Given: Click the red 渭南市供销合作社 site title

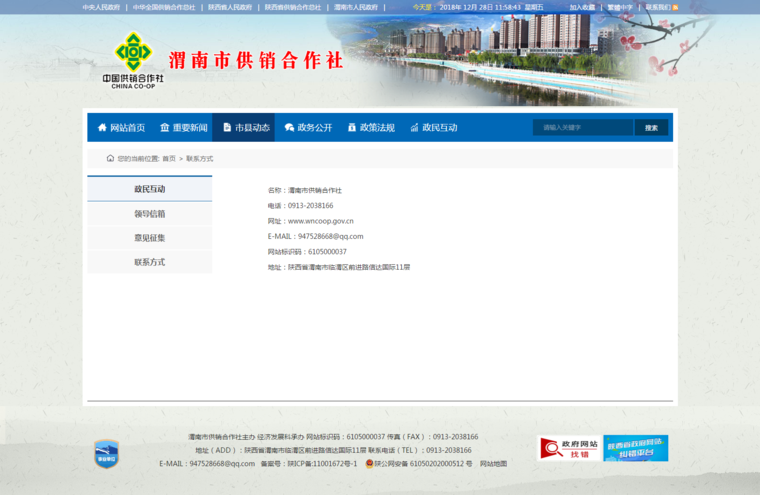Looking at the screenshot, I should point(256,61).
